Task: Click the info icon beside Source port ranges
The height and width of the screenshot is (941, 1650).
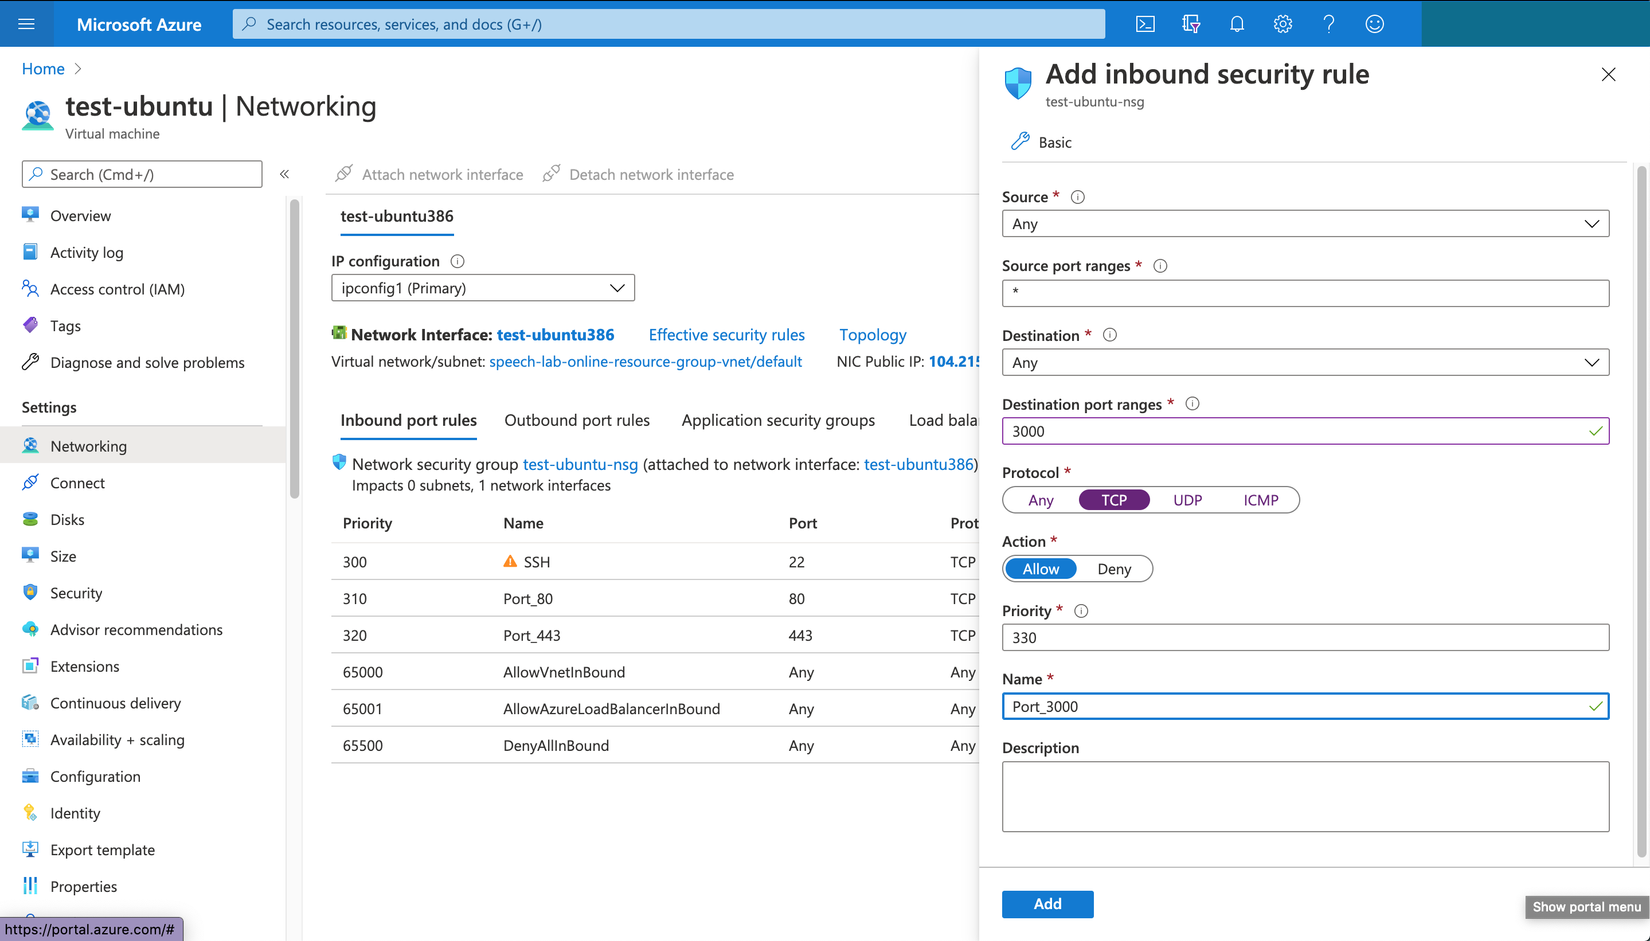Action: pyautogui.click(x=1160, y=266)
